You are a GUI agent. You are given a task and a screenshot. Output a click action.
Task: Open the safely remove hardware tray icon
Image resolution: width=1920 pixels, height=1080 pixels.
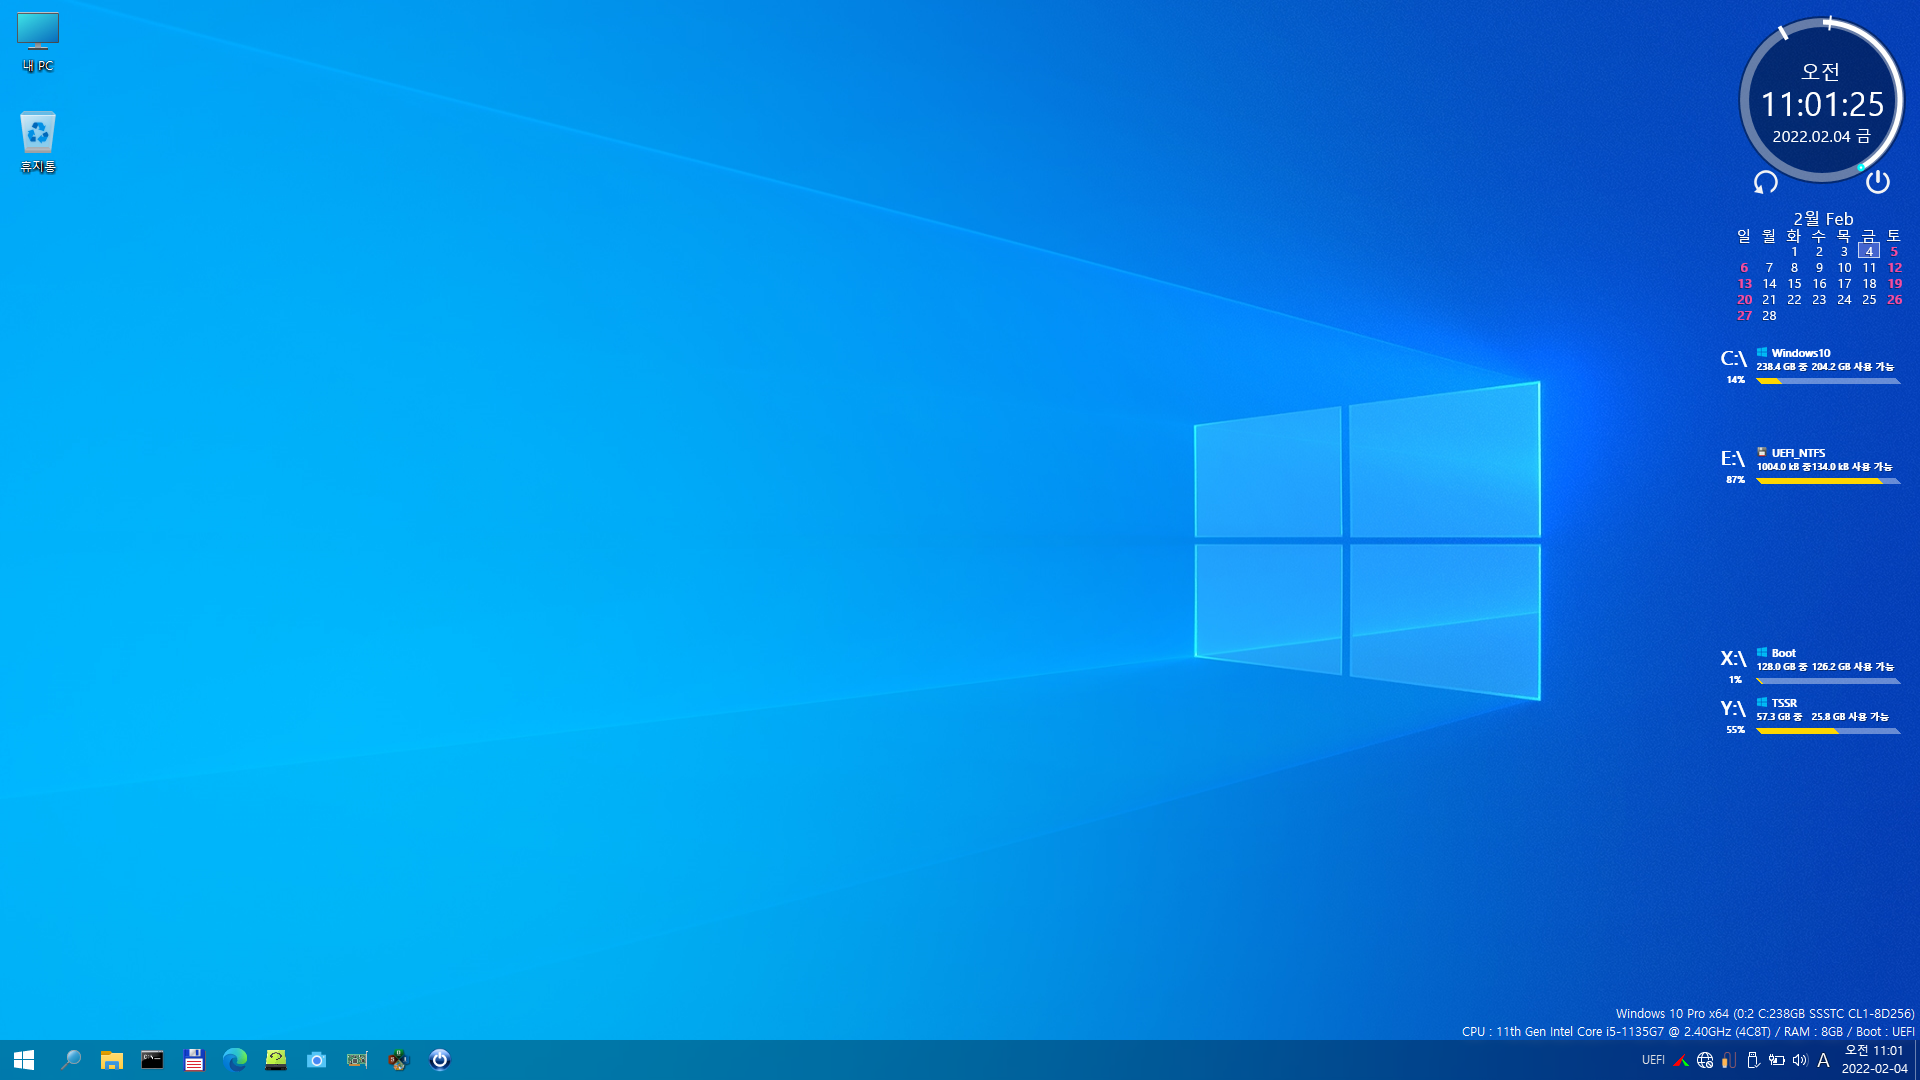click(x=1753, y=1060)
